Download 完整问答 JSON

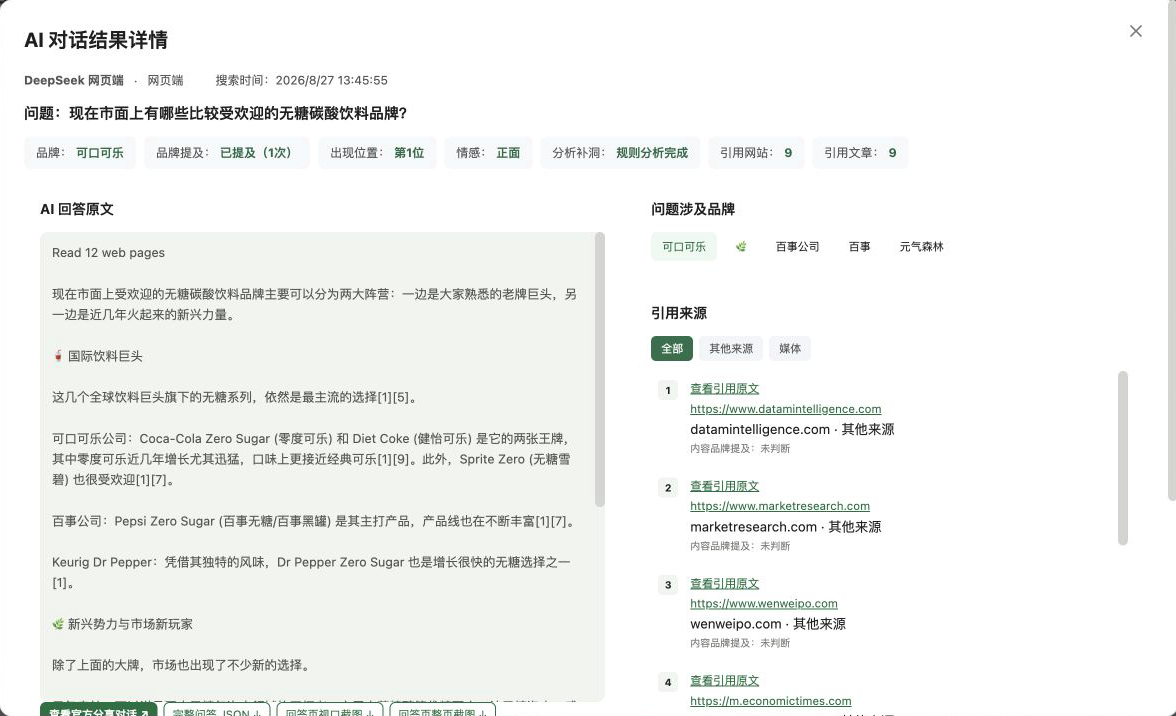click(217, 710)
